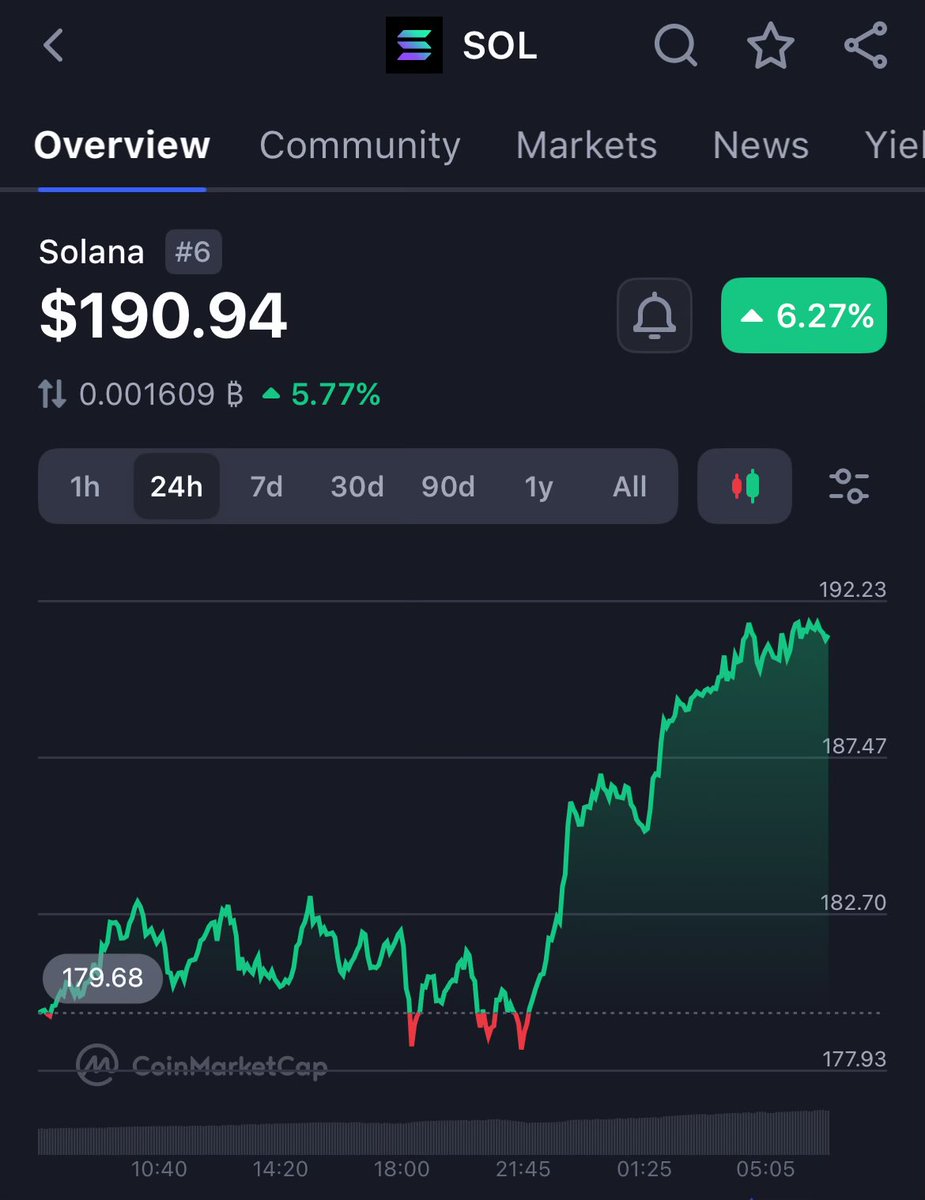Set a price alert bell
Screen dimensions: 925x1200
[654, 315]
